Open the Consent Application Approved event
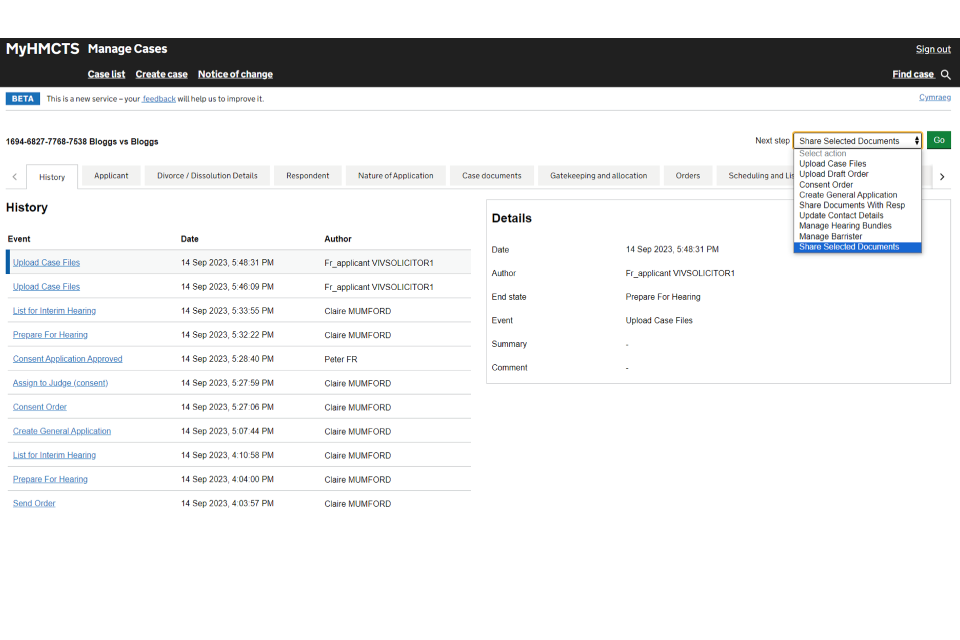960x640 pixels. click(x=67, y=359)
